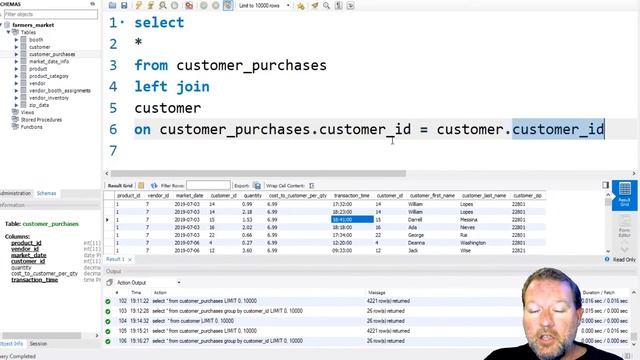
Task: Open Form Editor view in side panel
Action: pyautogui.click(x=624, y=227)
